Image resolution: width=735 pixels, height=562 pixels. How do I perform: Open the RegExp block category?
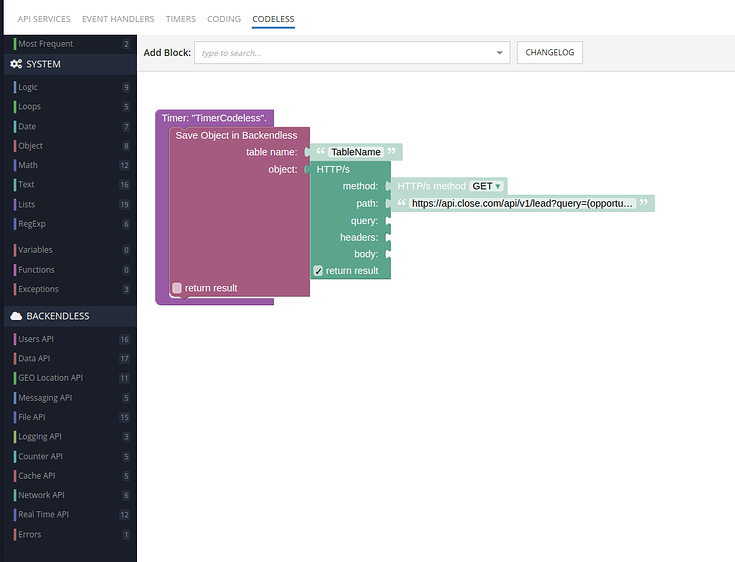coord(70,224)
